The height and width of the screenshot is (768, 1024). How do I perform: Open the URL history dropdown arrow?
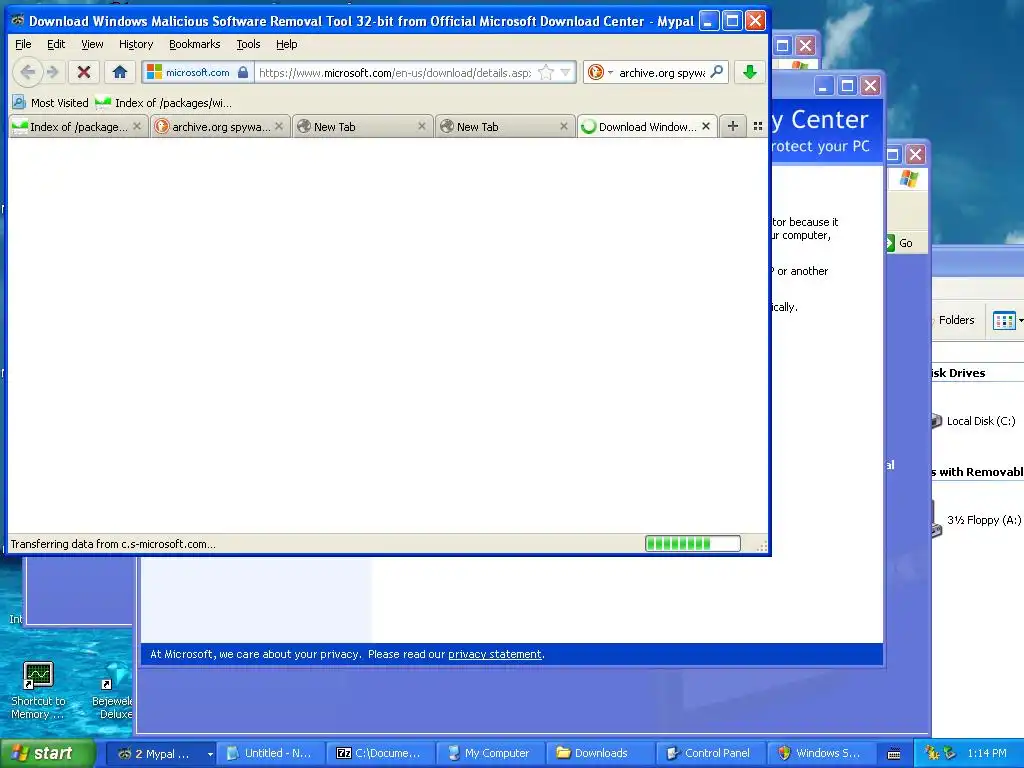566,72
